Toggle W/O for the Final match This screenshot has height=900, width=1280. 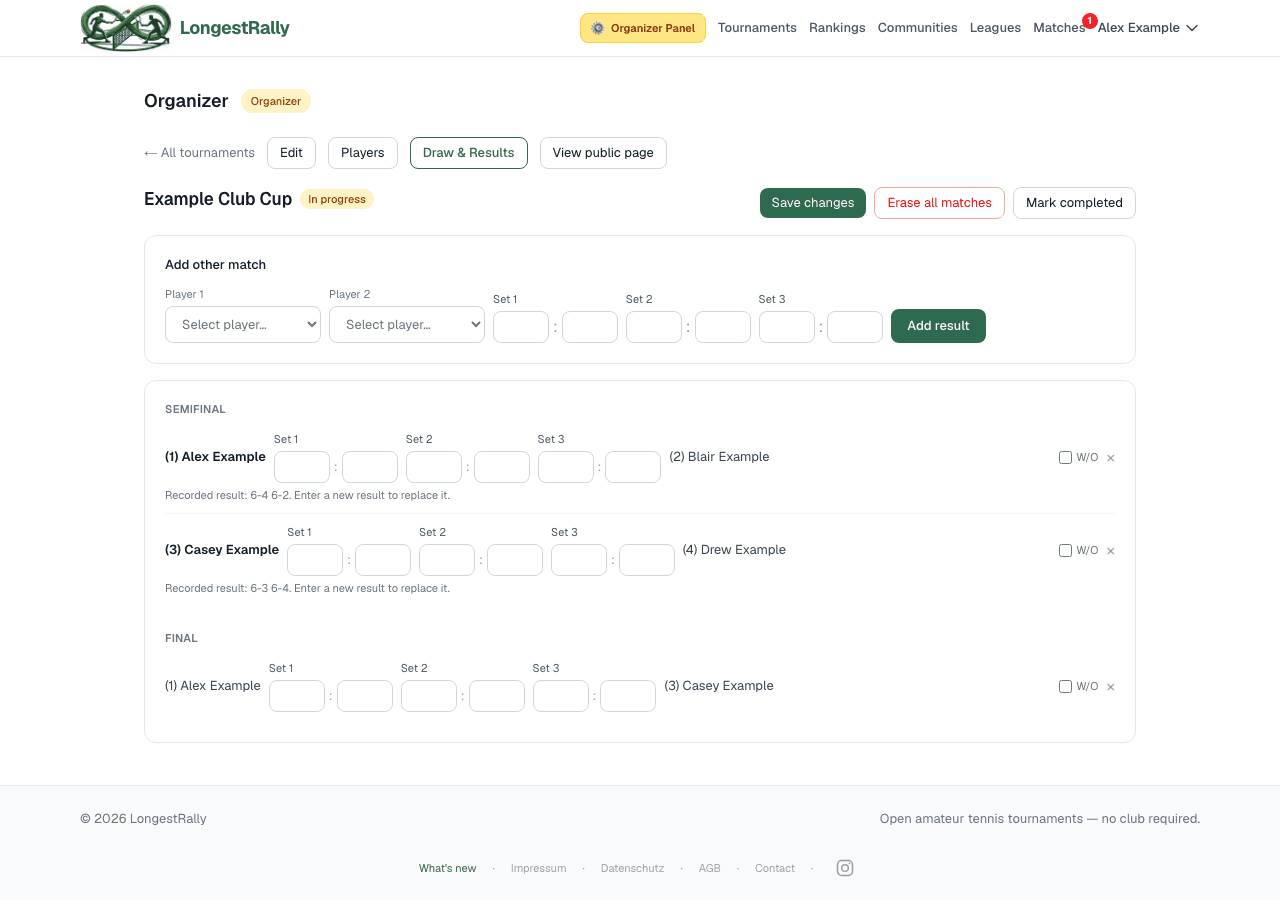click(x=1065, y=687)
